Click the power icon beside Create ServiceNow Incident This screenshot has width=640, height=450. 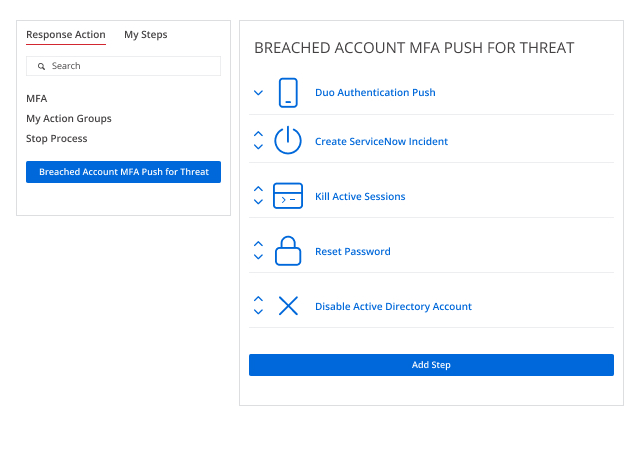(288, 140)
